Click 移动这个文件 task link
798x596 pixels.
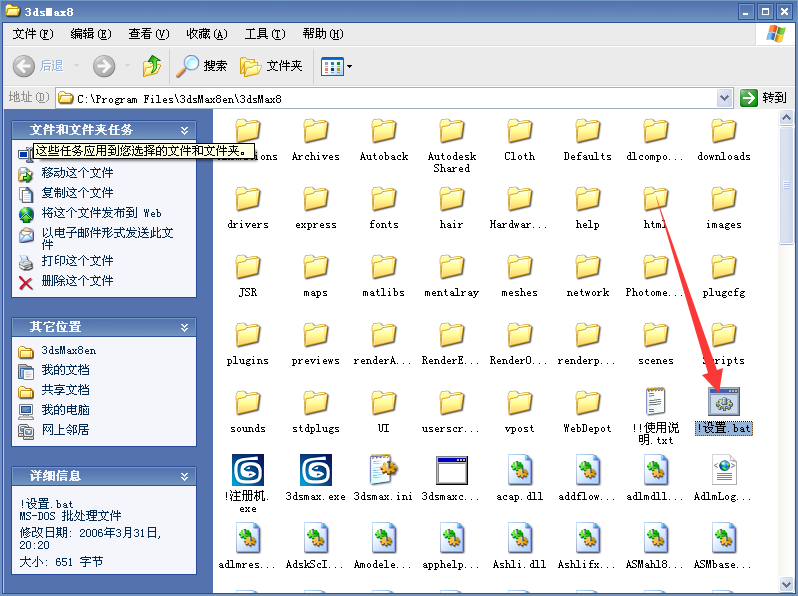77,173
